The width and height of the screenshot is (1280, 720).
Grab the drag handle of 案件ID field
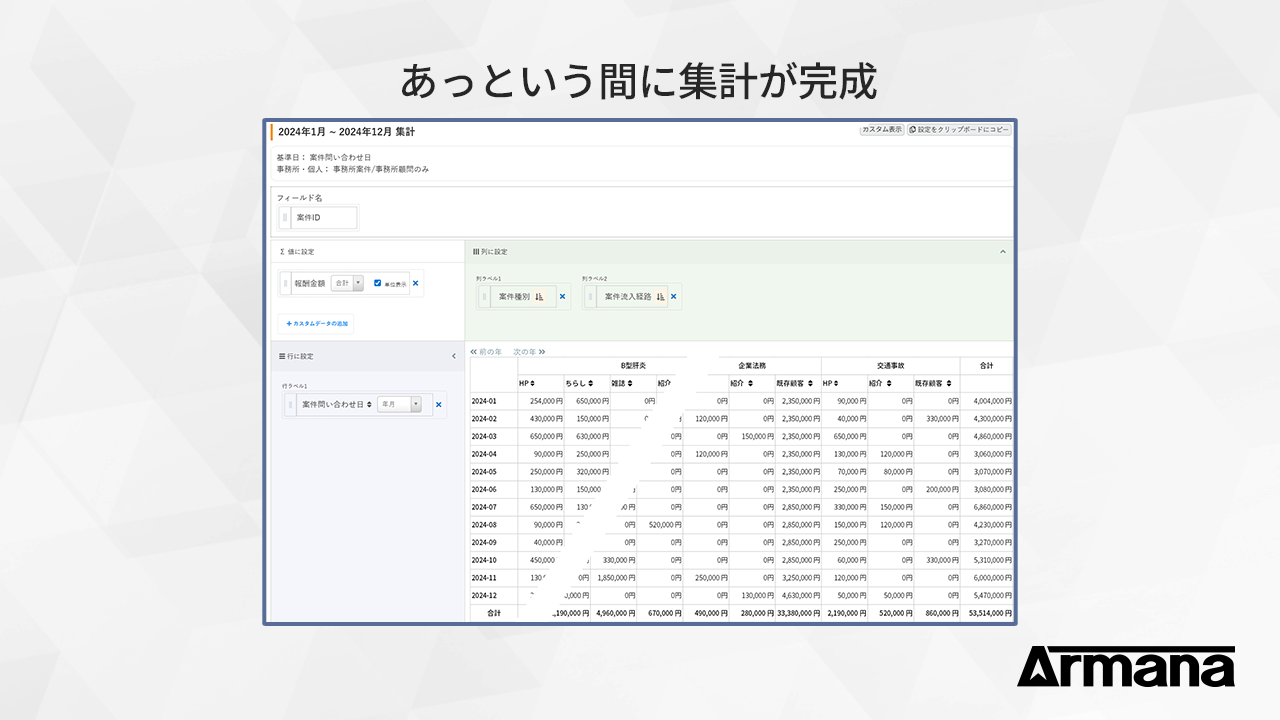pyautogui.click(x=285, y=217)
